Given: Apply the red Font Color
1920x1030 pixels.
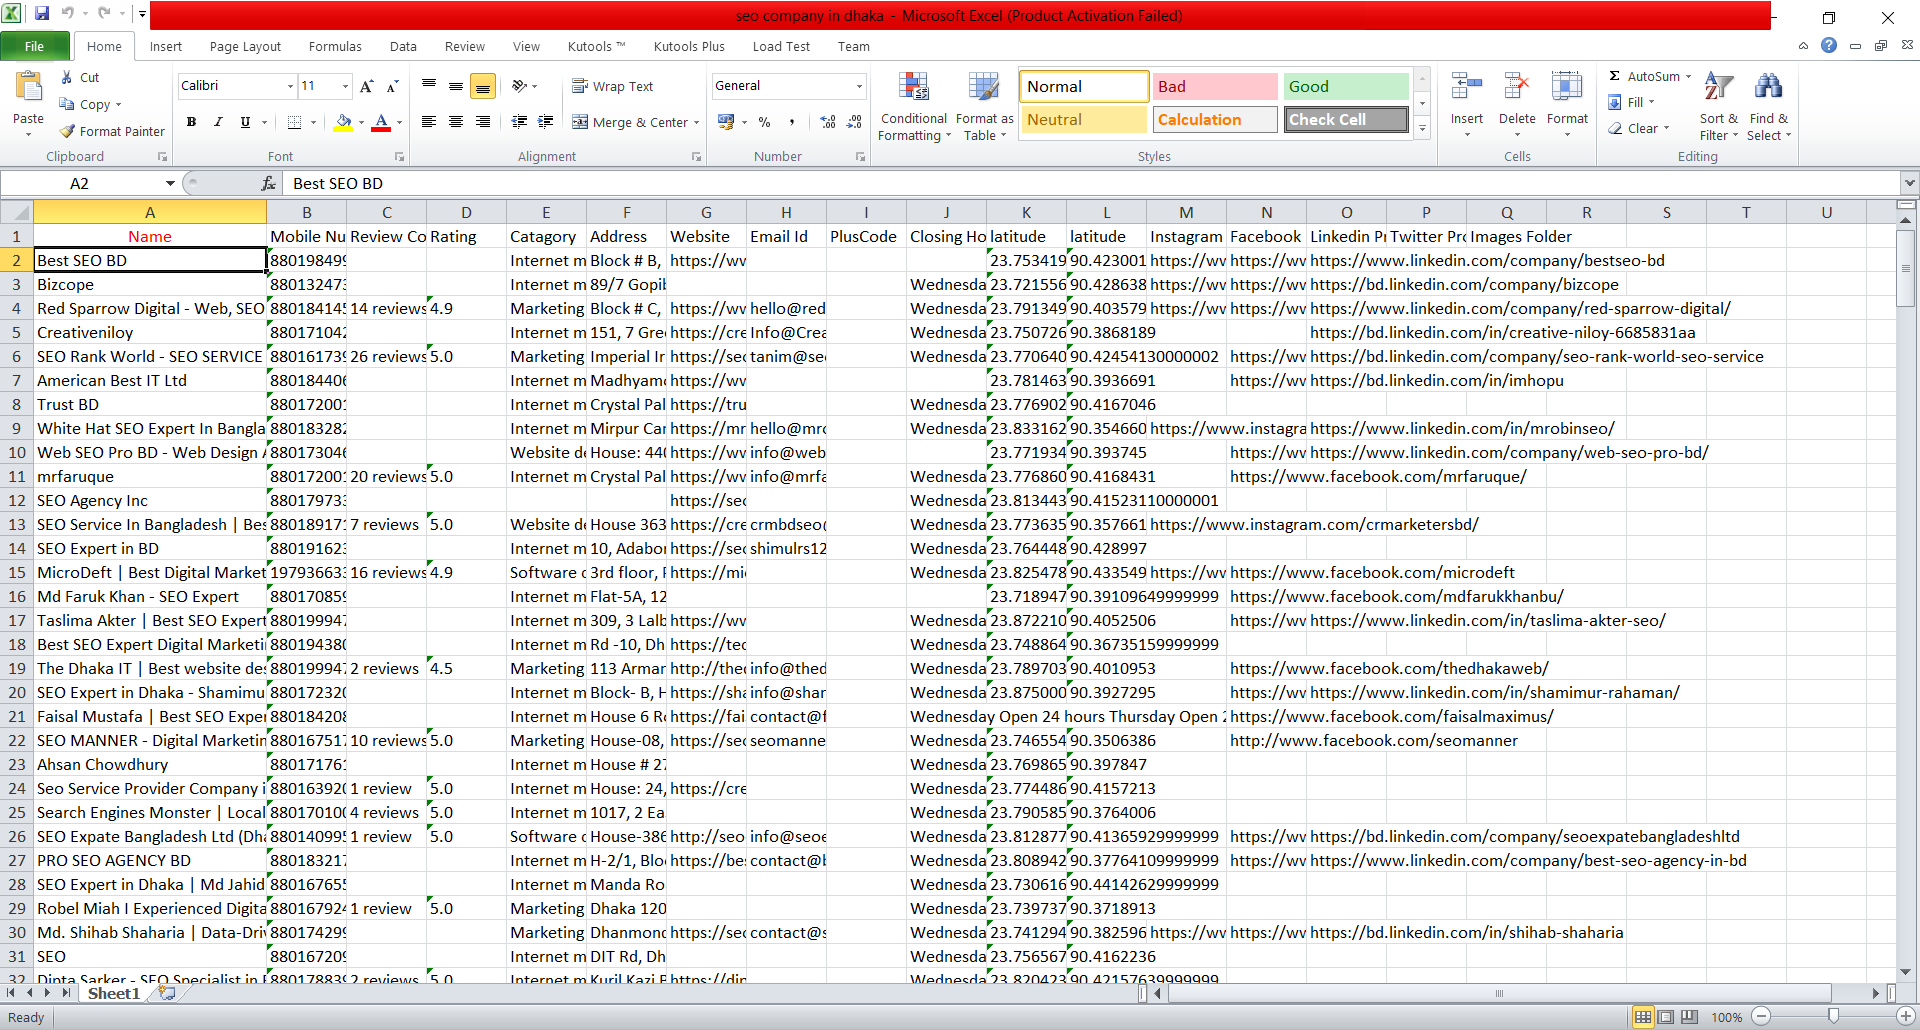Looking at the screenshot, I should [381, 122].
